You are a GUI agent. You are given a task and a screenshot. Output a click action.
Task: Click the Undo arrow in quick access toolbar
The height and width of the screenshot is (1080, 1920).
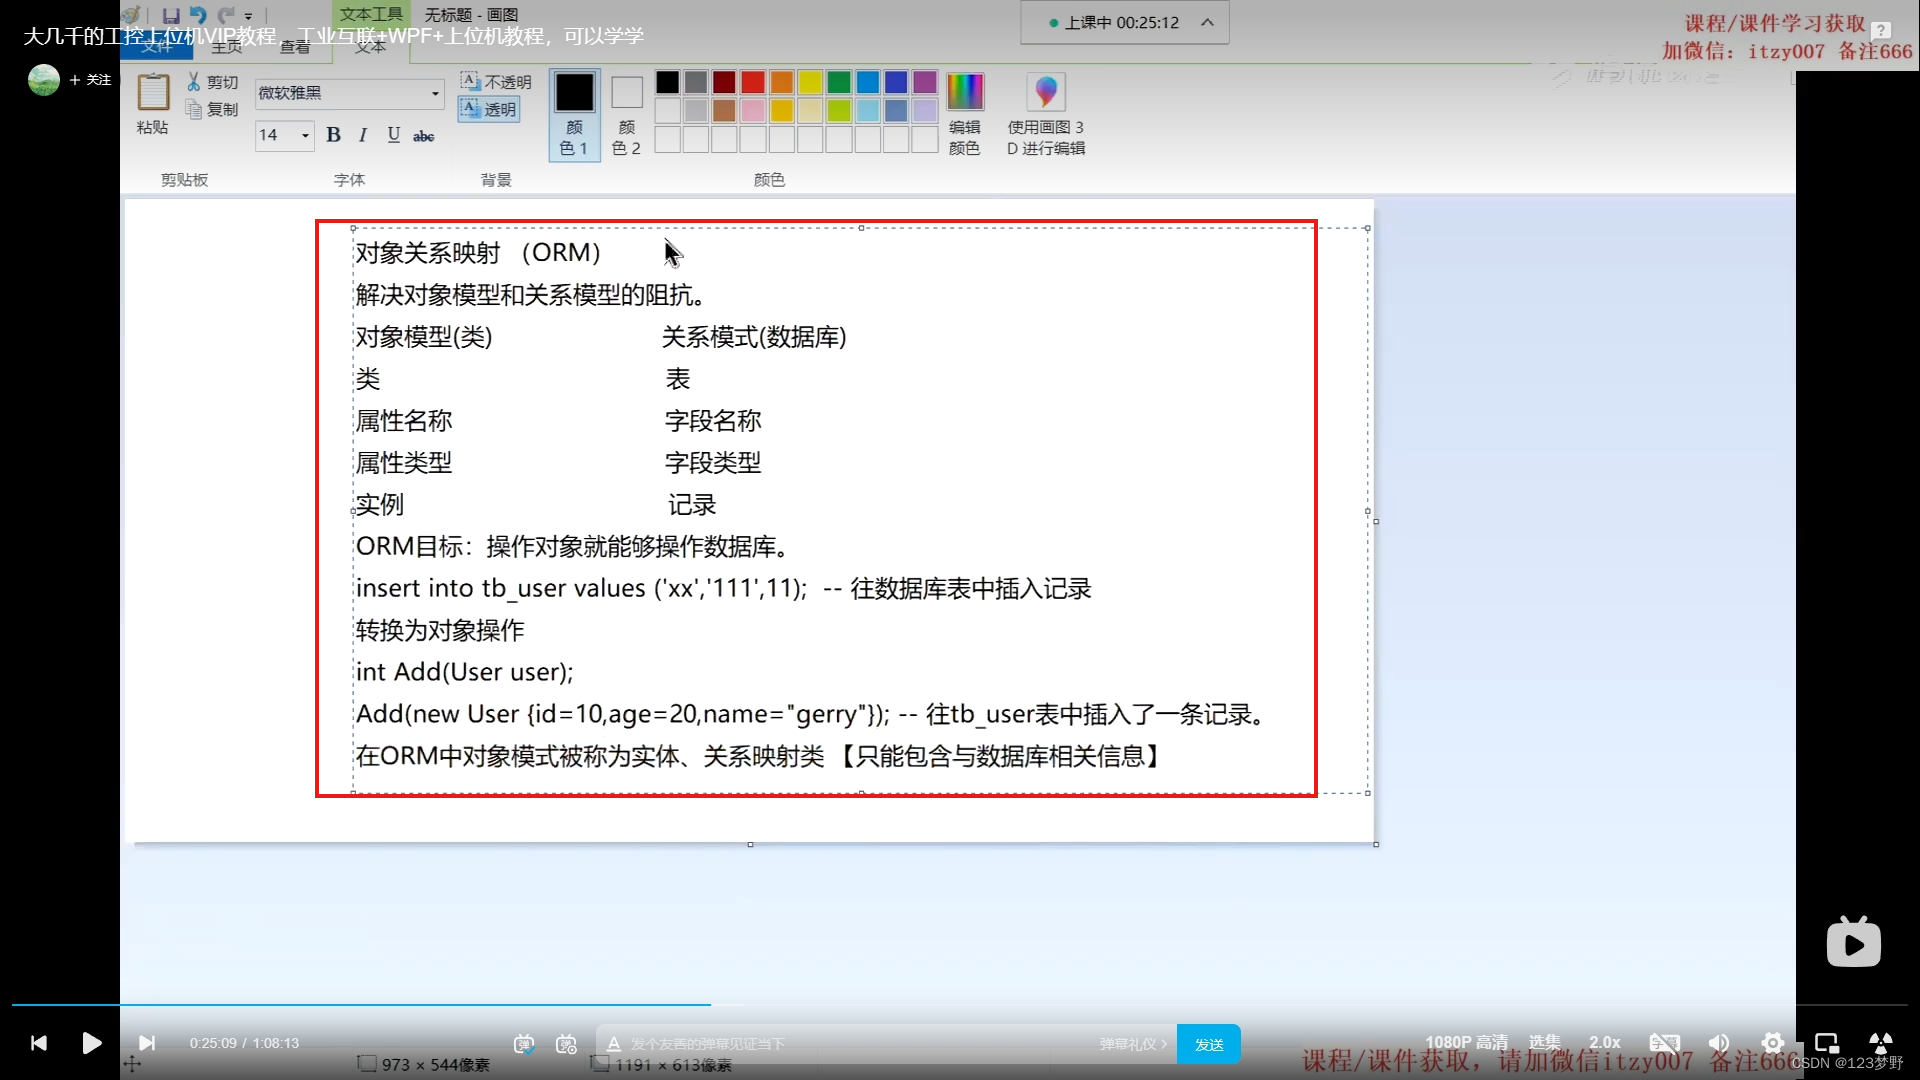[198, 15]
